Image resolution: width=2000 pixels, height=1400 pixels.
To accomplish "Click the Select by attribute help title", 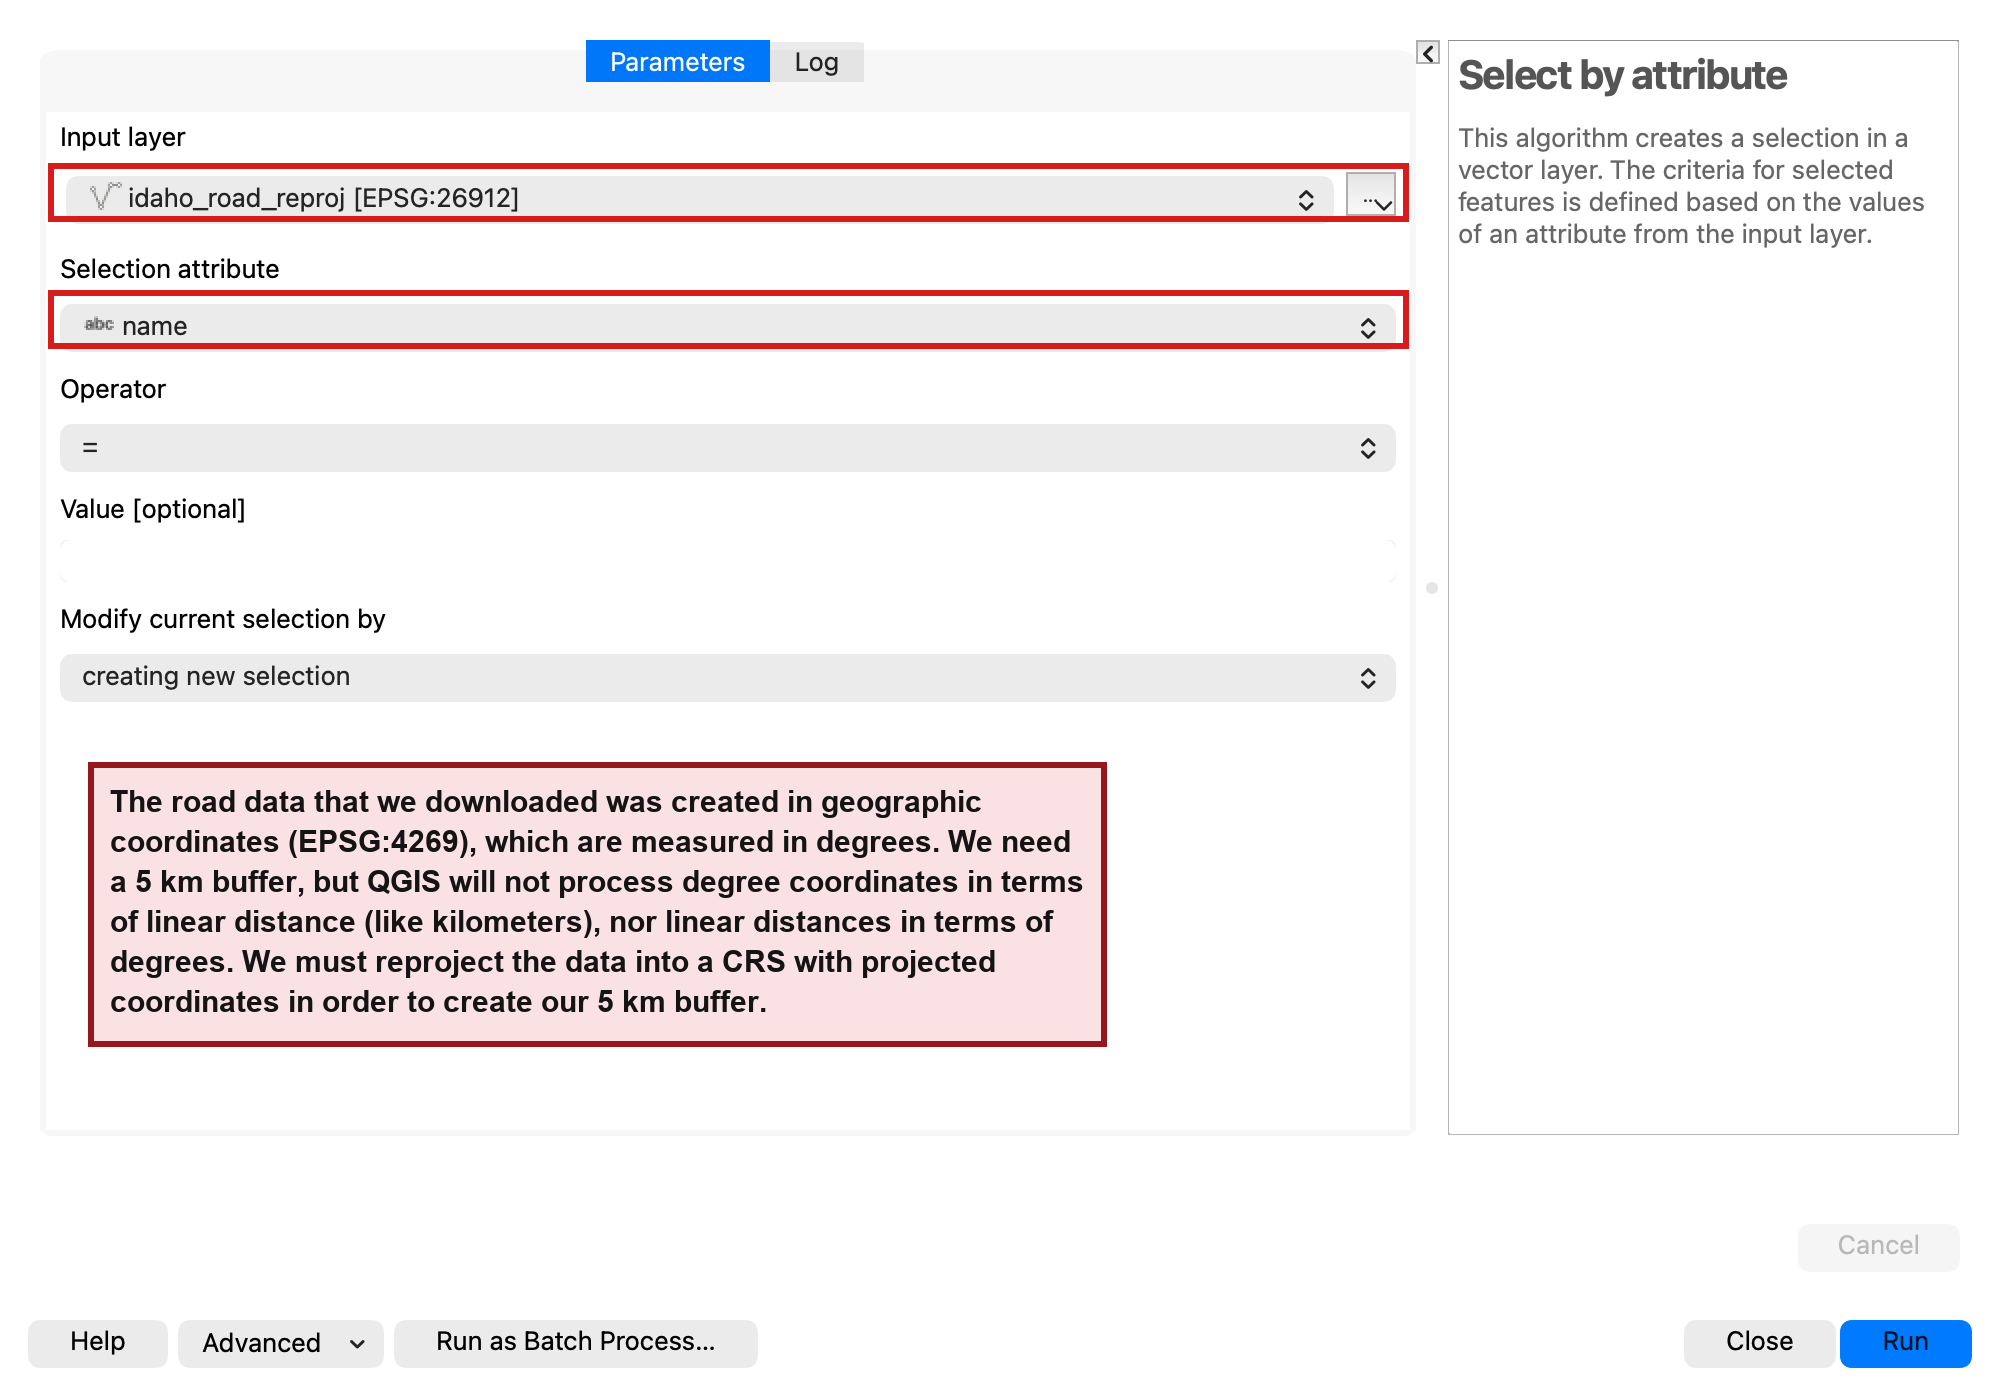I will [x=1622, y=76].
